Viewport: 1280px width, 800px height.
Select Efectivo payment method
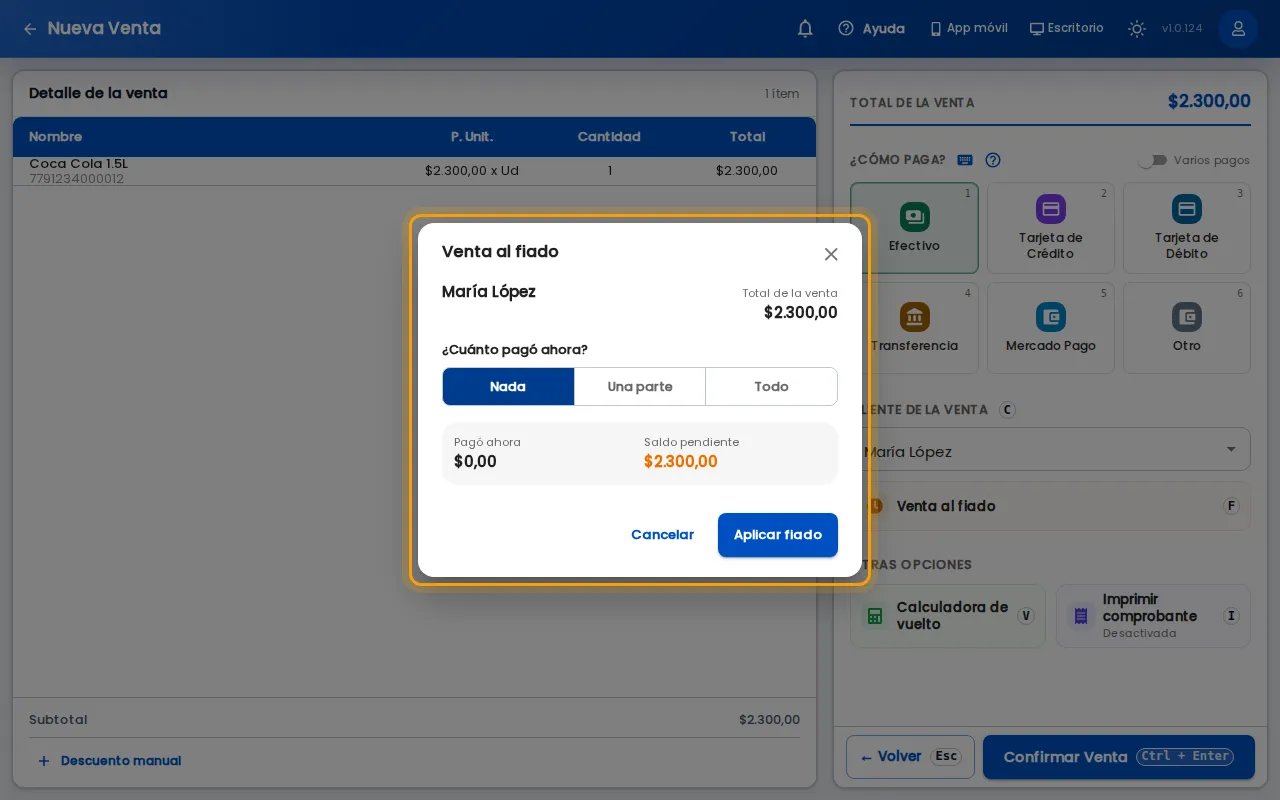point(914,228)
